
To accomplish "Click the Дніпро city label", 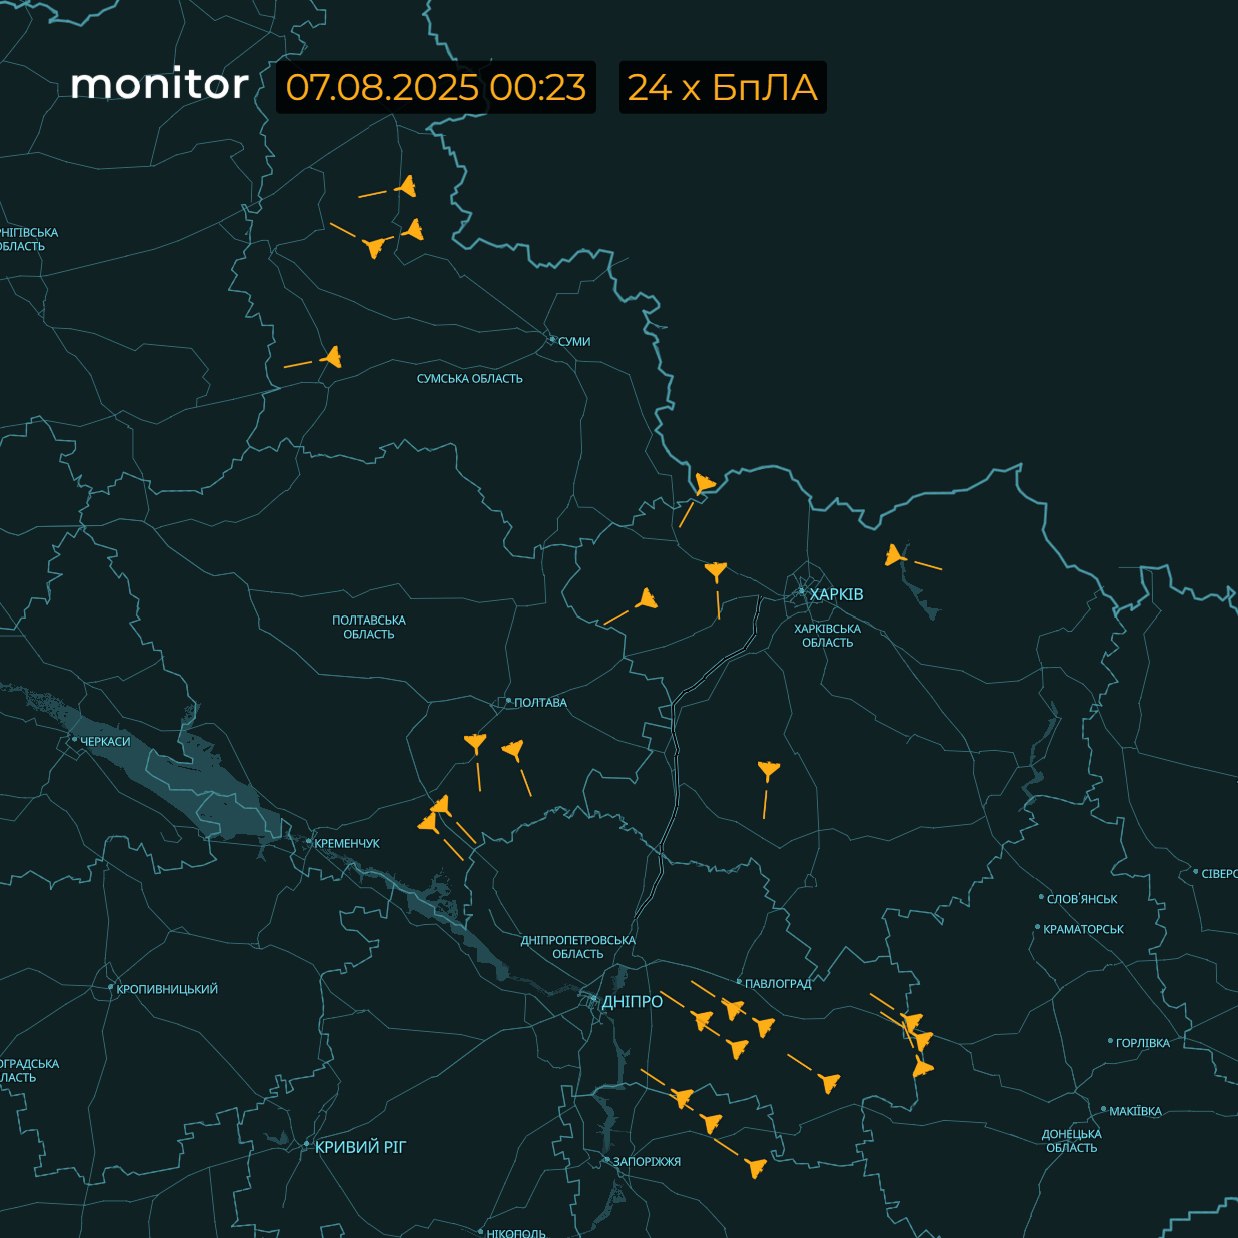I will pos(632,1001).
